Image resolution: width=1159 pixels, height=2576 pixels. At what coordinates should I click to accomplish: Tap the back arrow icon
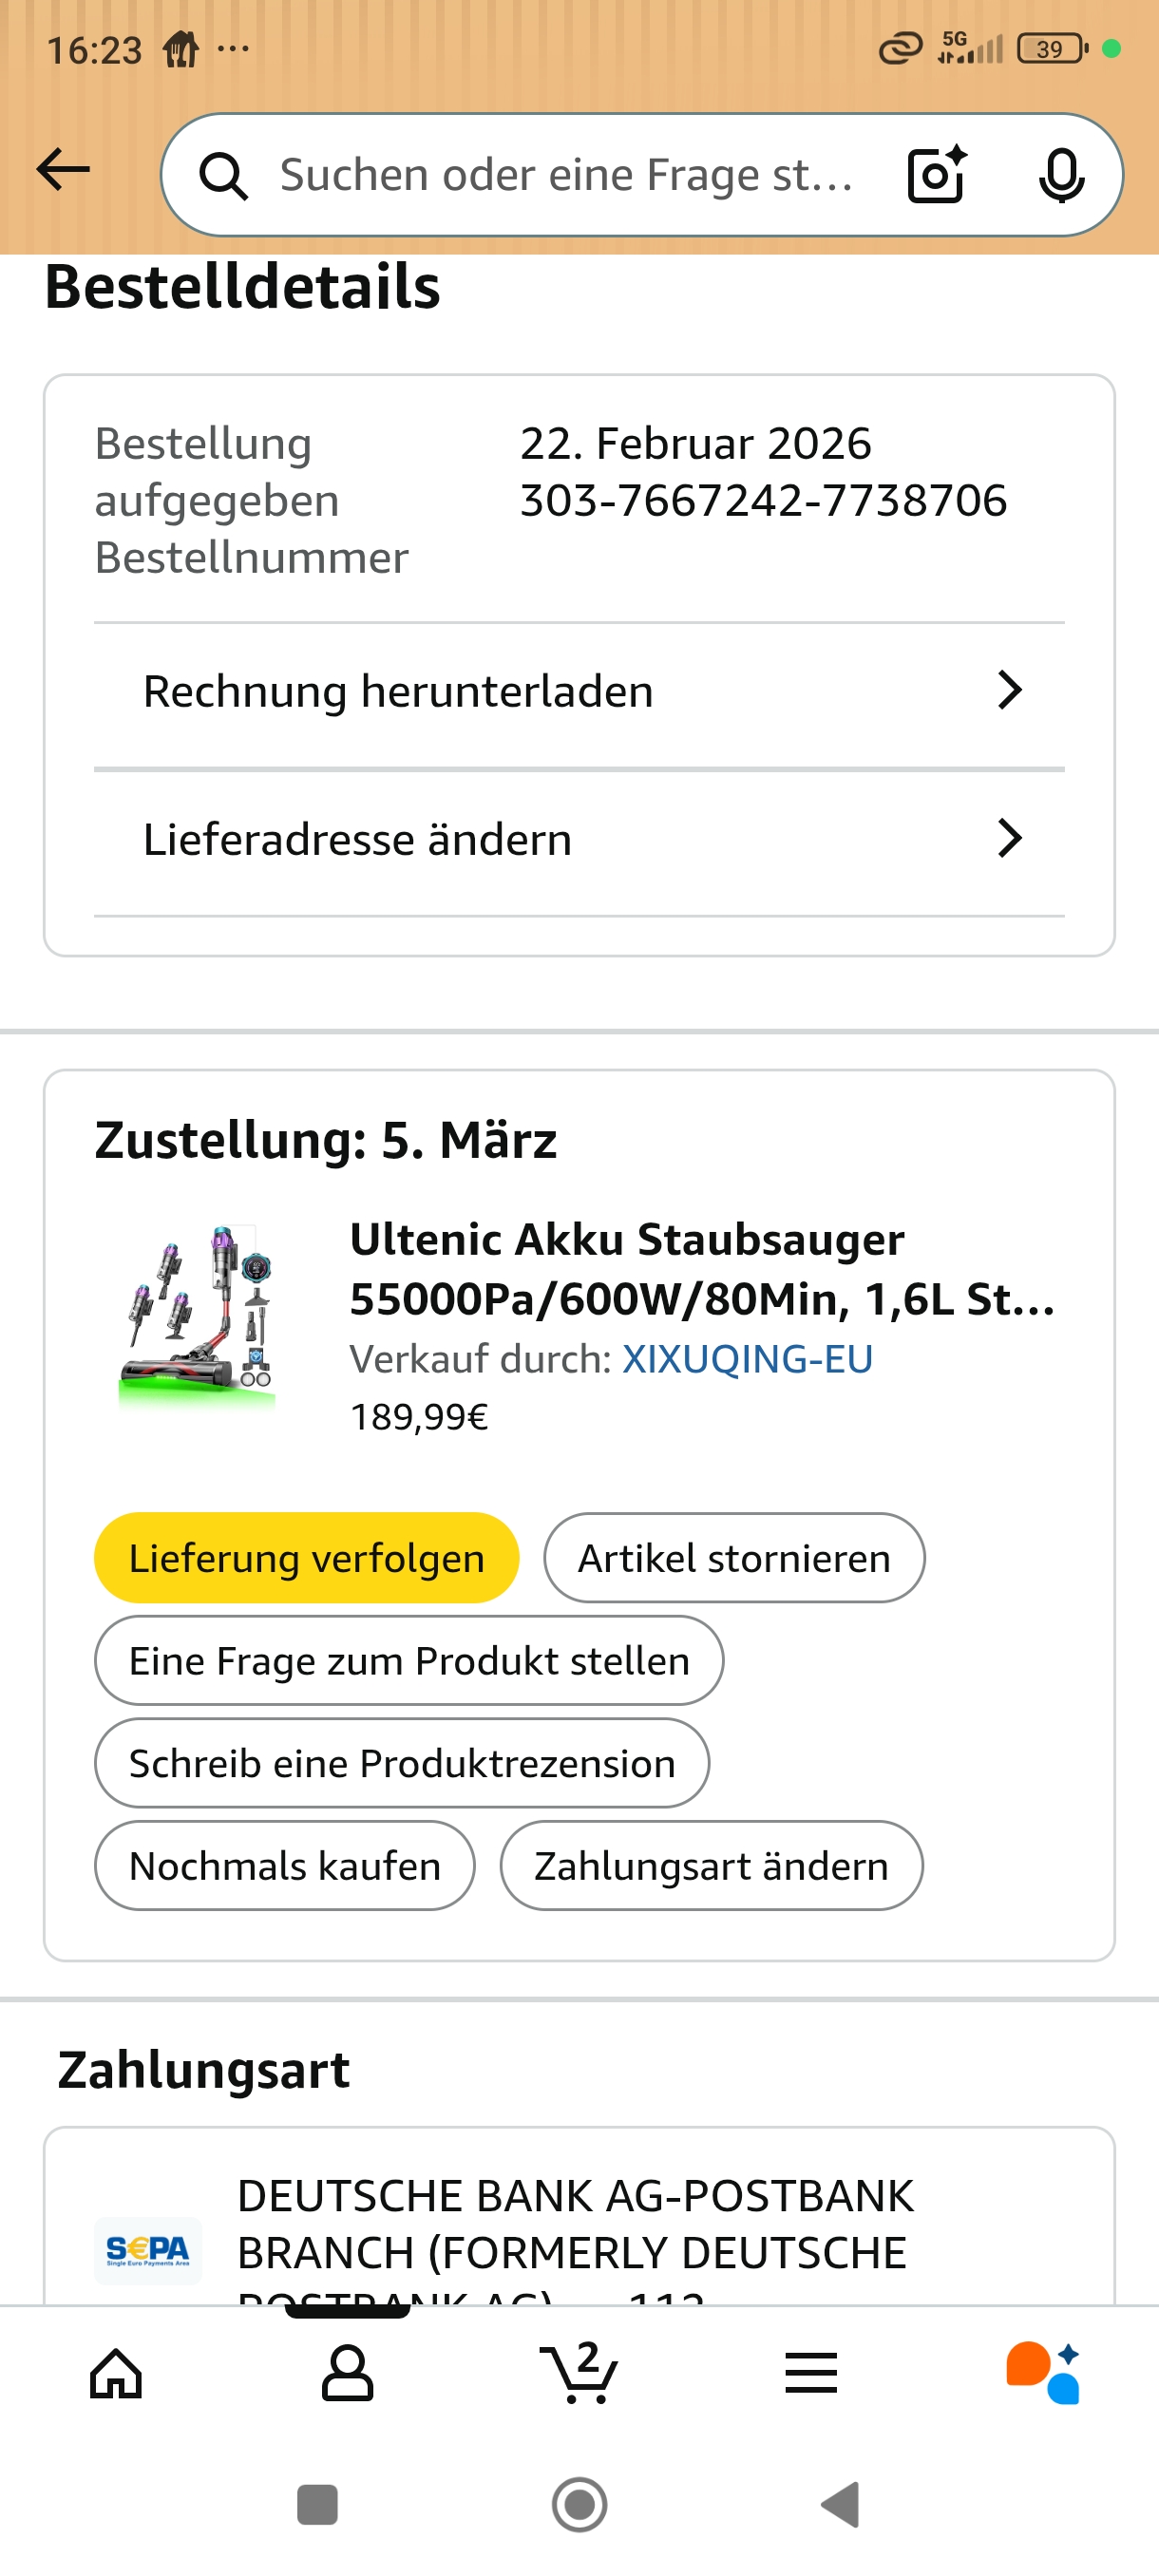tap(63, 170)
